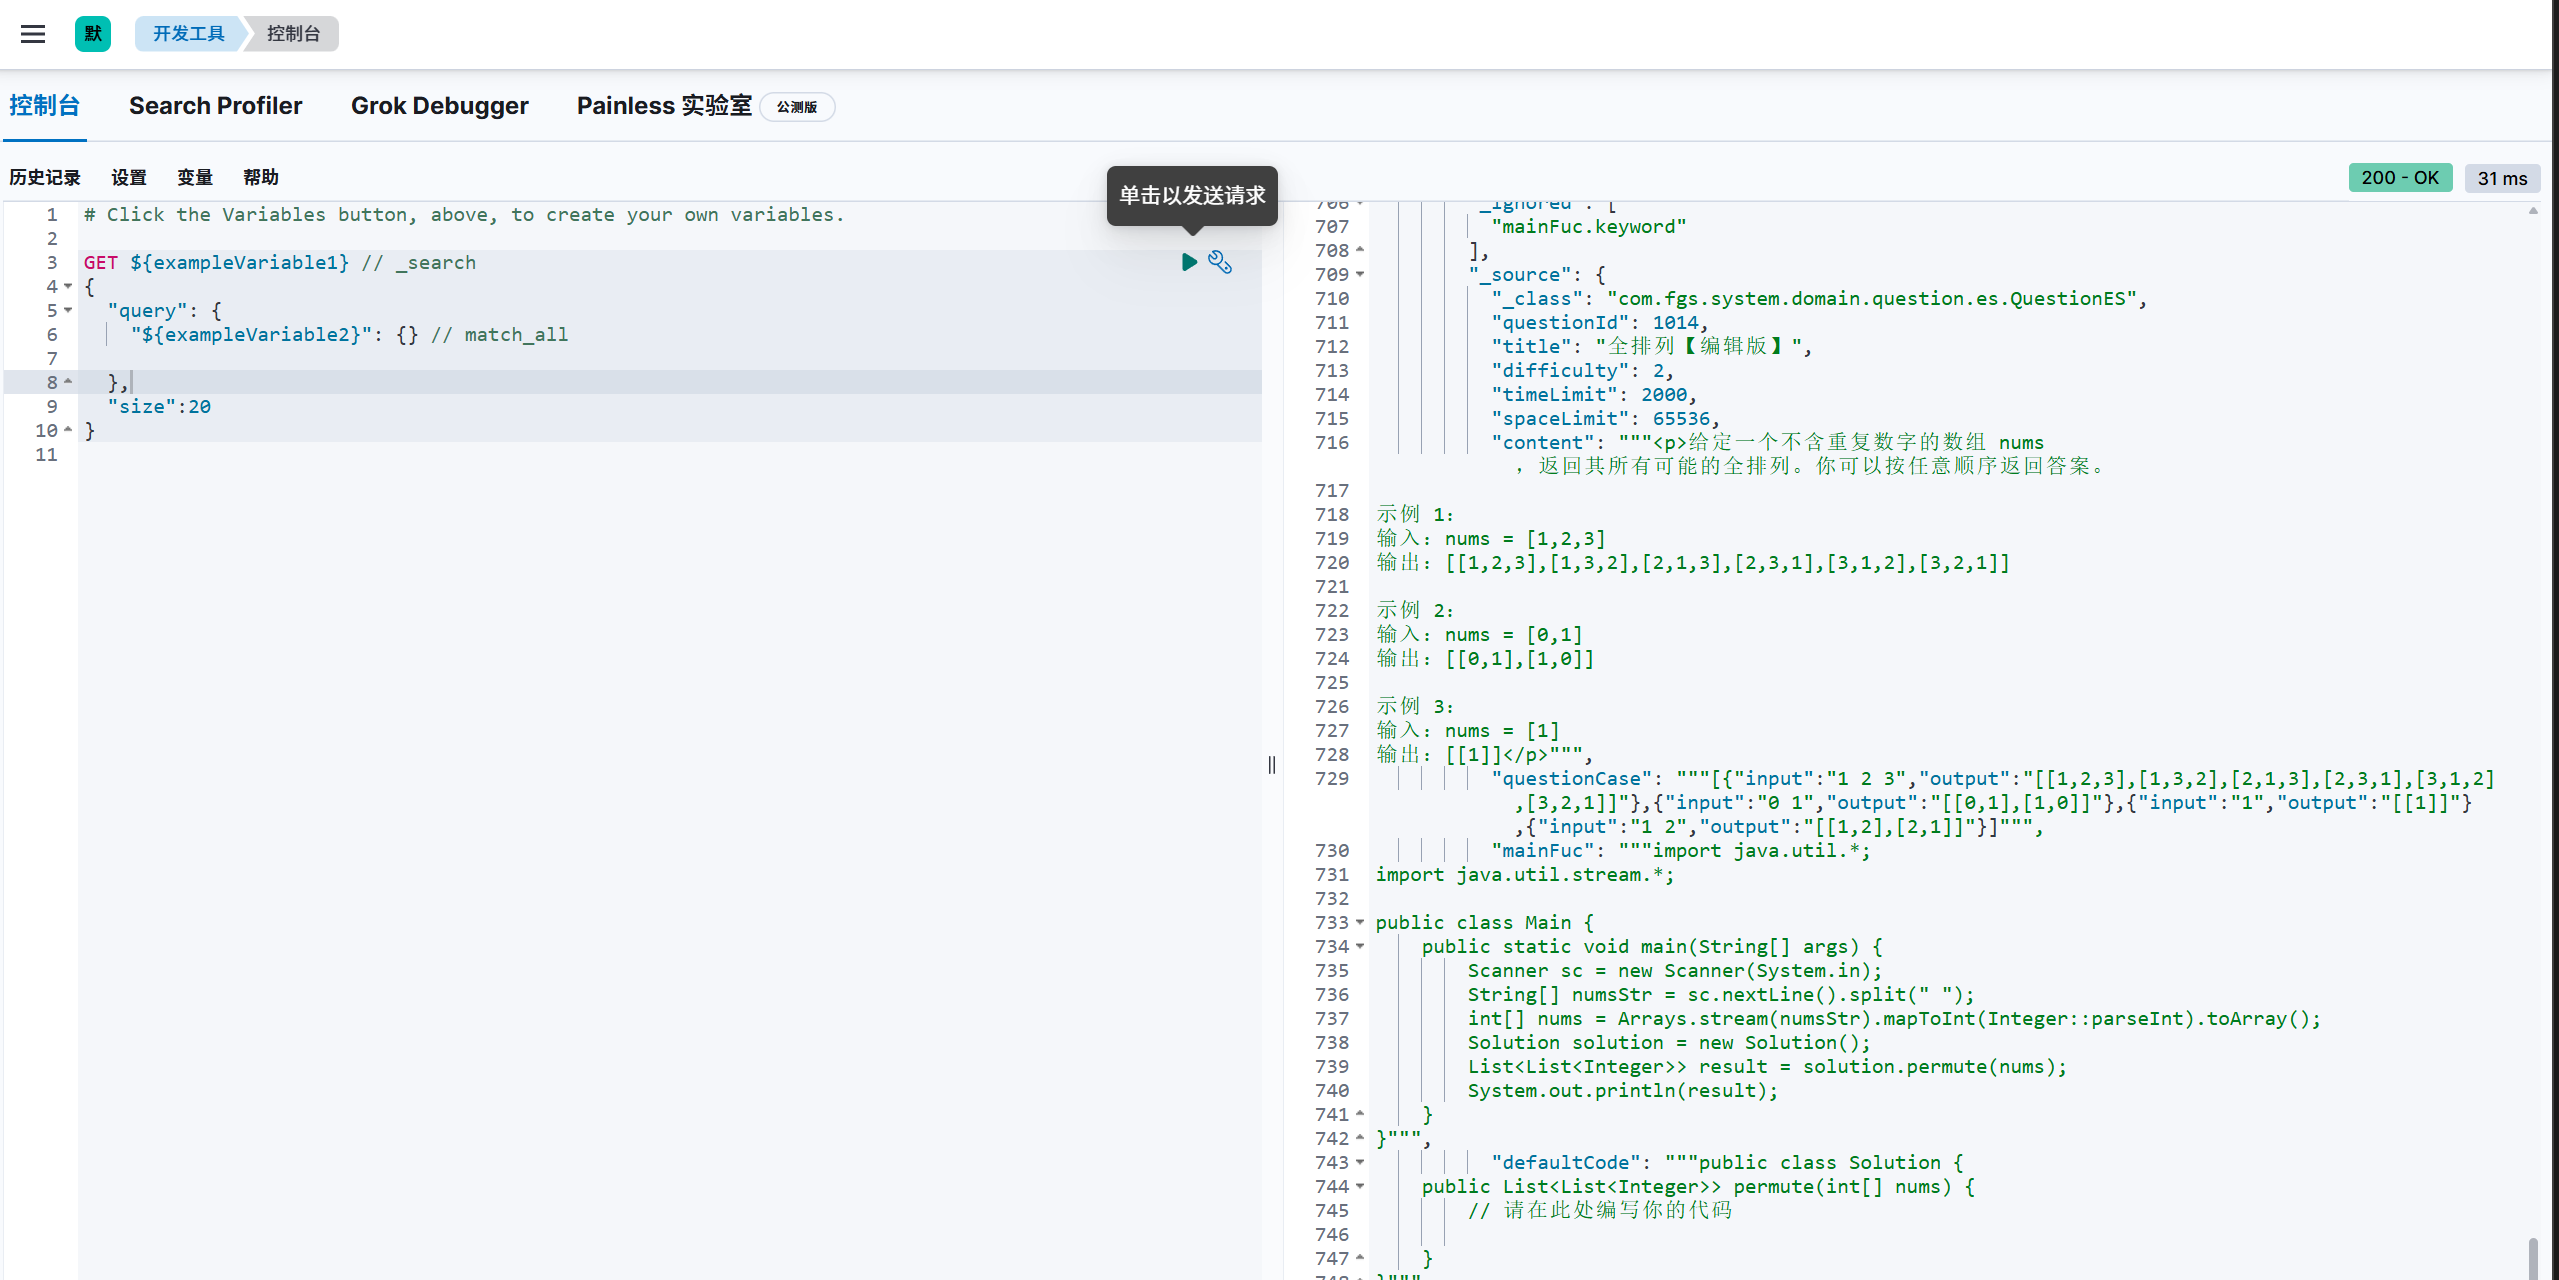The width and height of the screenshot is (2559, 1280).
Task: Fold the main method at line 734
Action: click(x=1360, y=947)
